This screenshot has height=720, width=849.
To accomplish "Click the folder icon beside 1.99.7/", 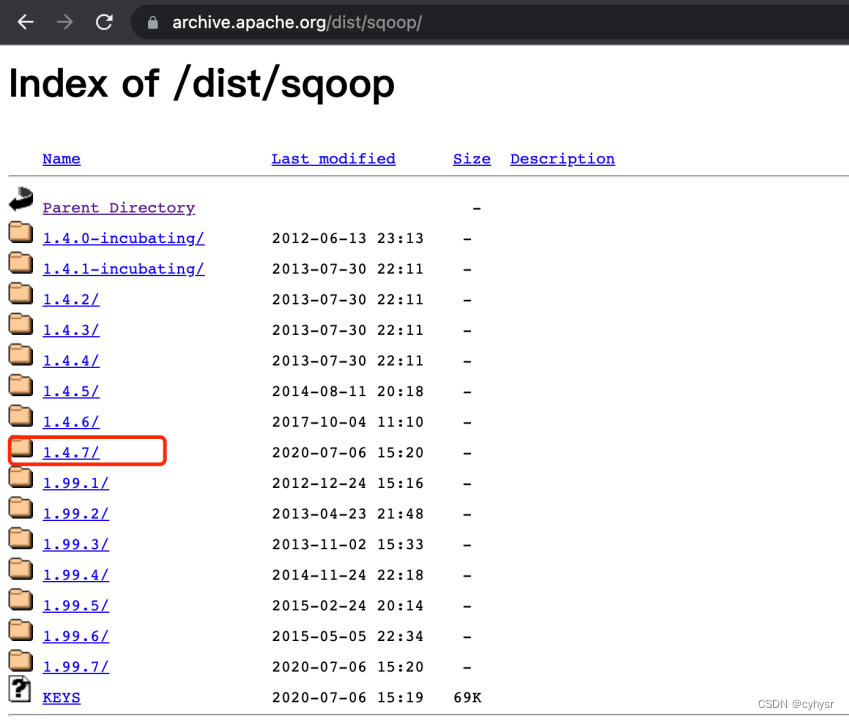I will pos(21,660).
